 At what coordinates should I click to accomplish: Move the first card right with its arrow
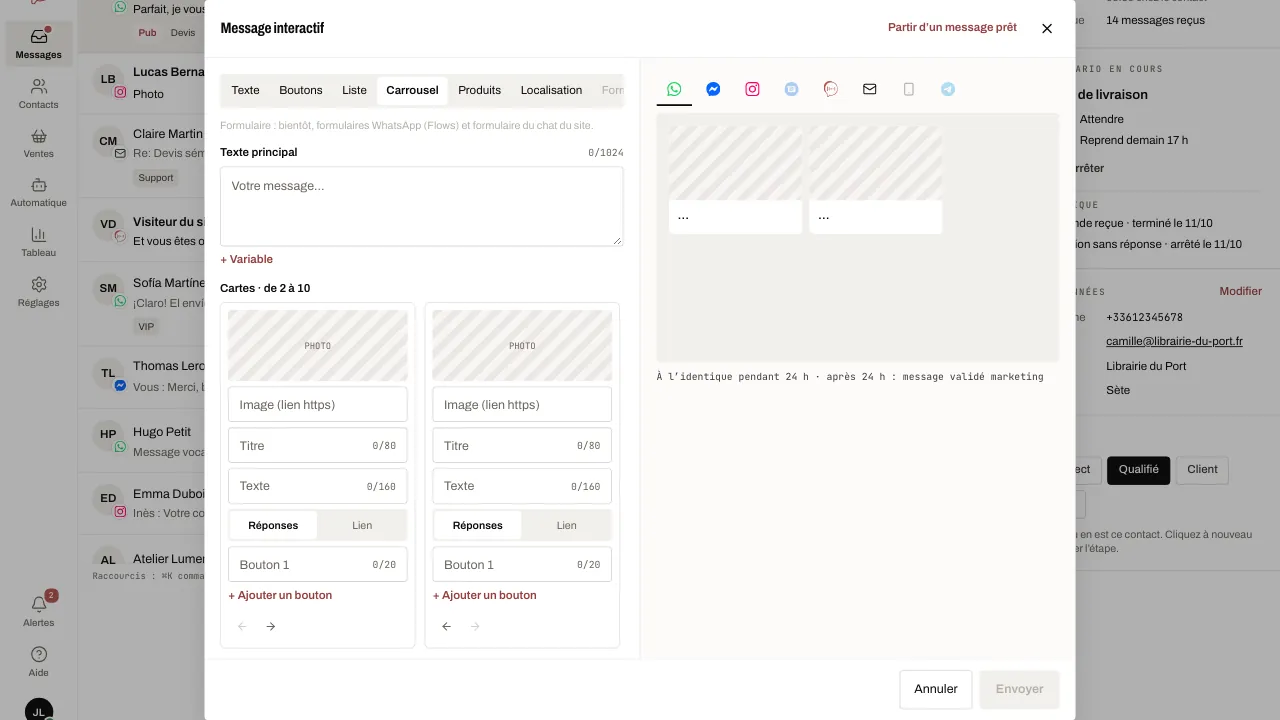click(270, 627)
